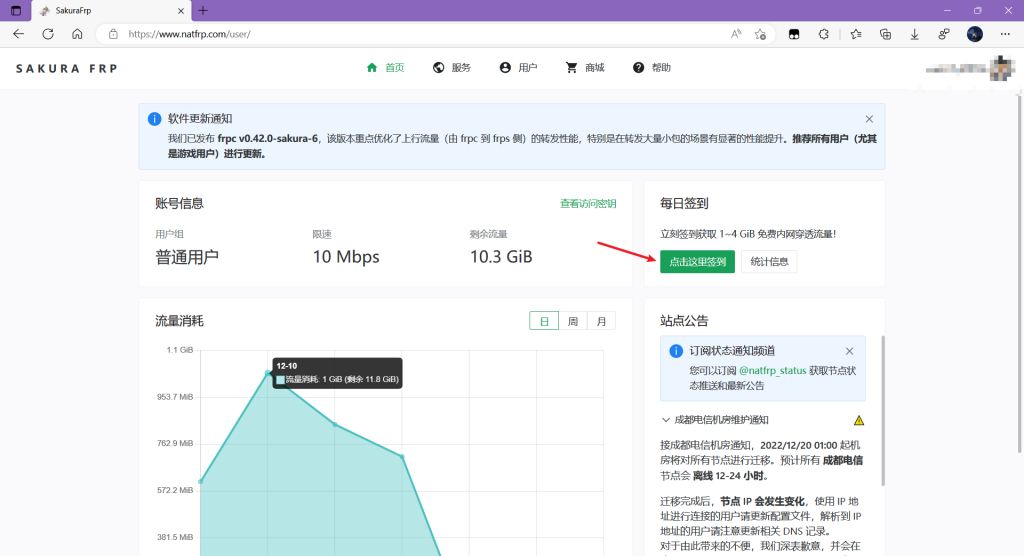The image size is (1024, 556).
Task: Reload the current page
Action: pyautogui.click(x=48, y=34)
